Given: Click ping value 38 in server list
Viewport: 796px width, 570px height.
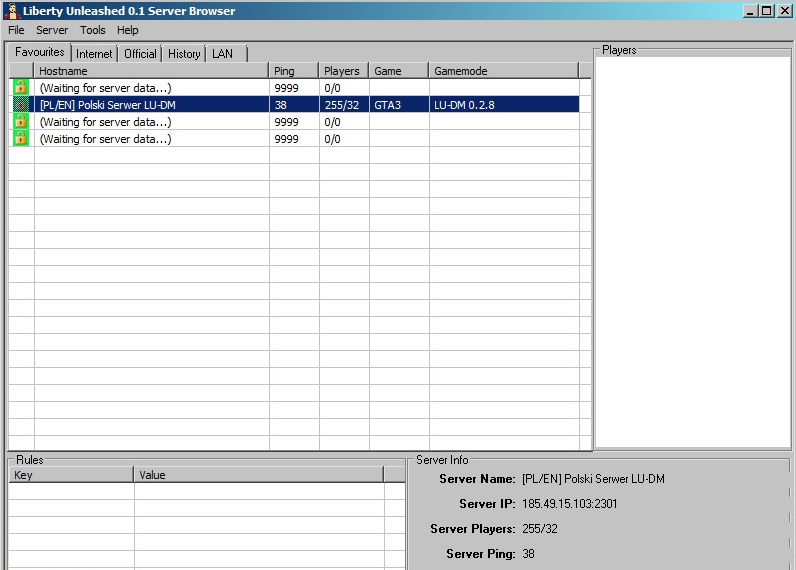Looking at the screenshot, I should (x=280, y=105).
